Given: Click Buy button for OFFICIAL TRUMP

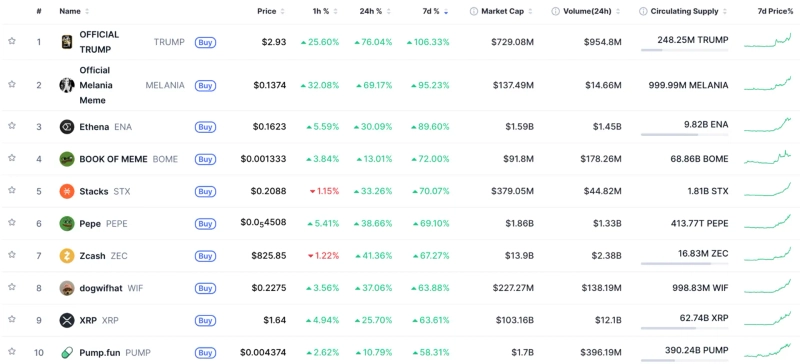Looking at the screenshot, I should coord(205,42).
